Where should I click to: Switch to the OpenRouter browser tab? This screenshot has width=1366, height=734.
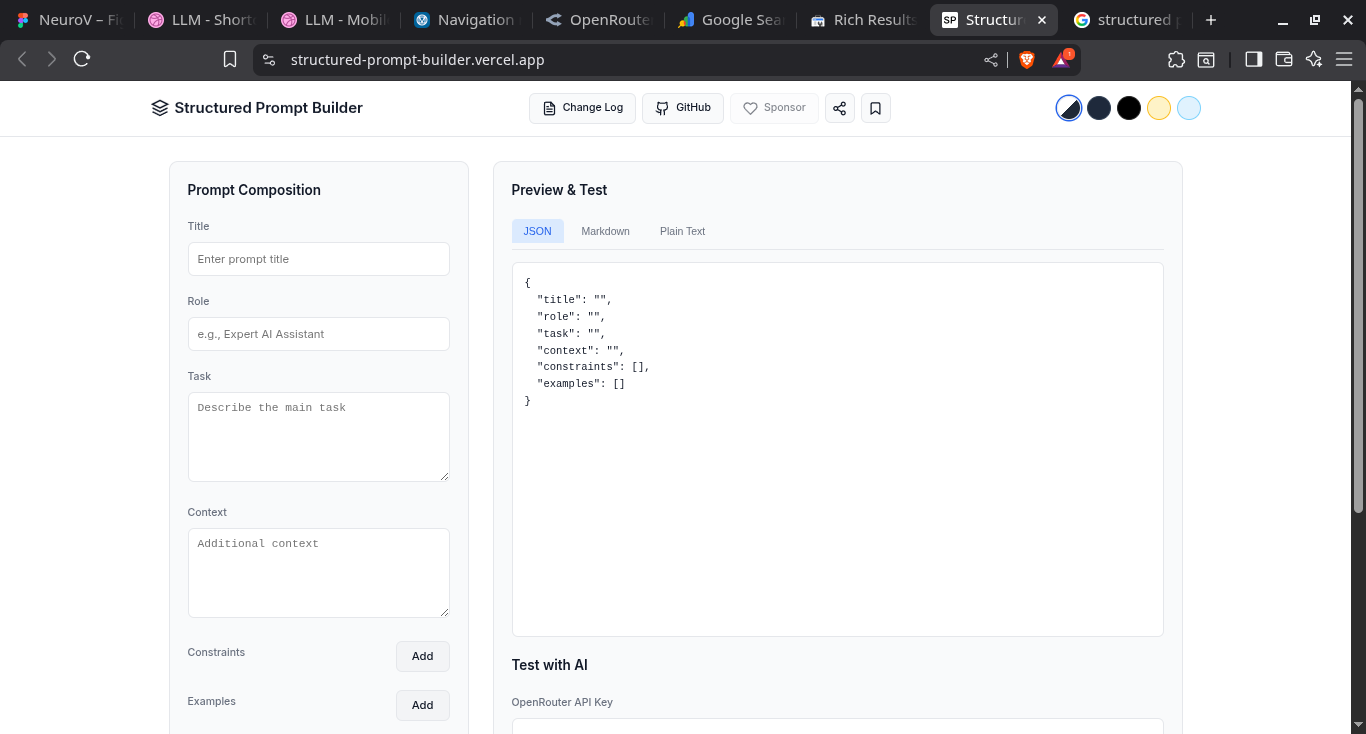pos(598,20)
